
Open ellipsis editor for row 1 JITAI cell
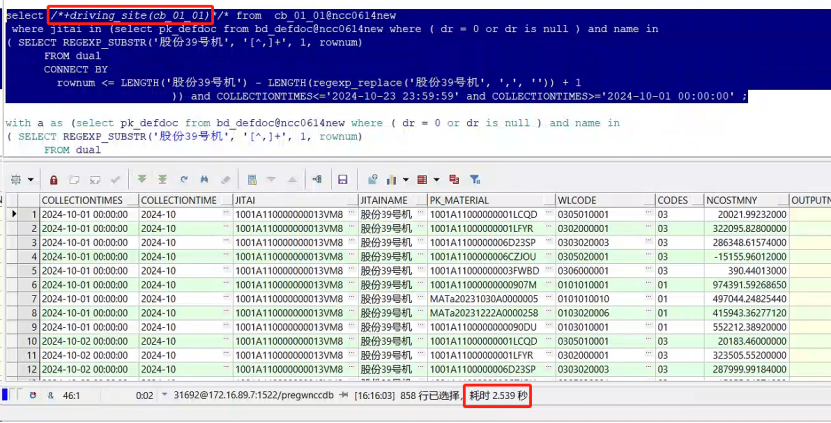click(x=352, y=213)
